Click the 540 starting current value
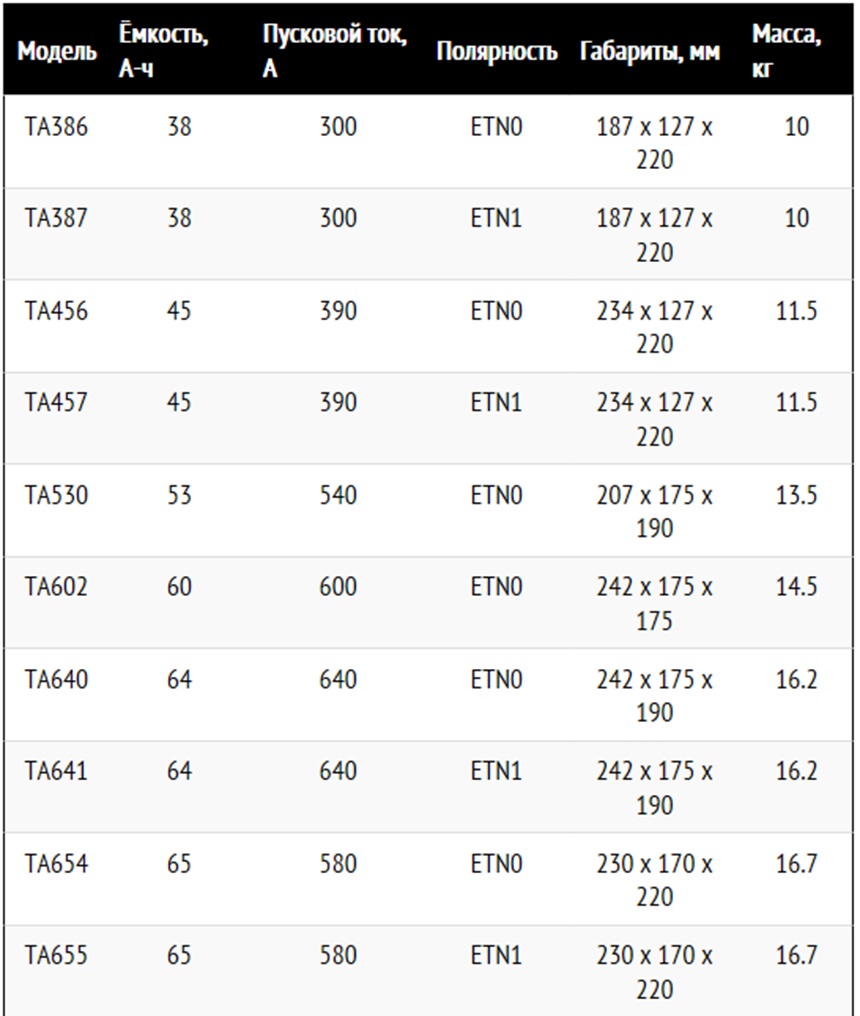This screenshot has height=1016, width=860. point(338,494)
